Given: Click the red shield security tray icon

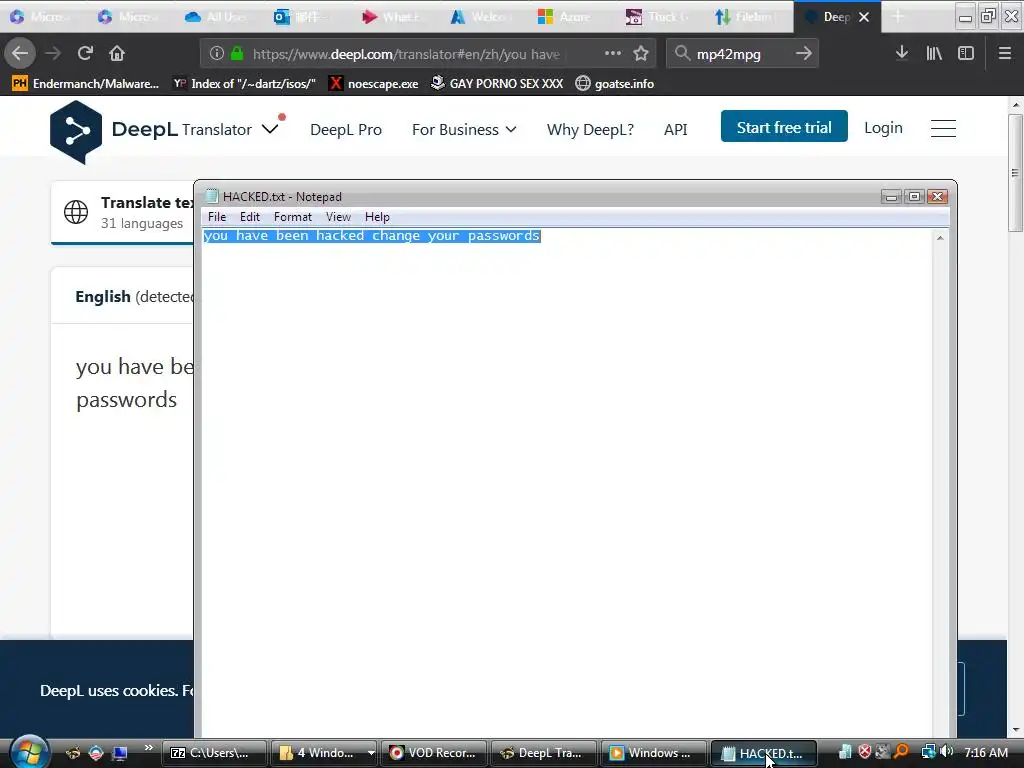Looking at the screenshot, I should tap(865, 752).
